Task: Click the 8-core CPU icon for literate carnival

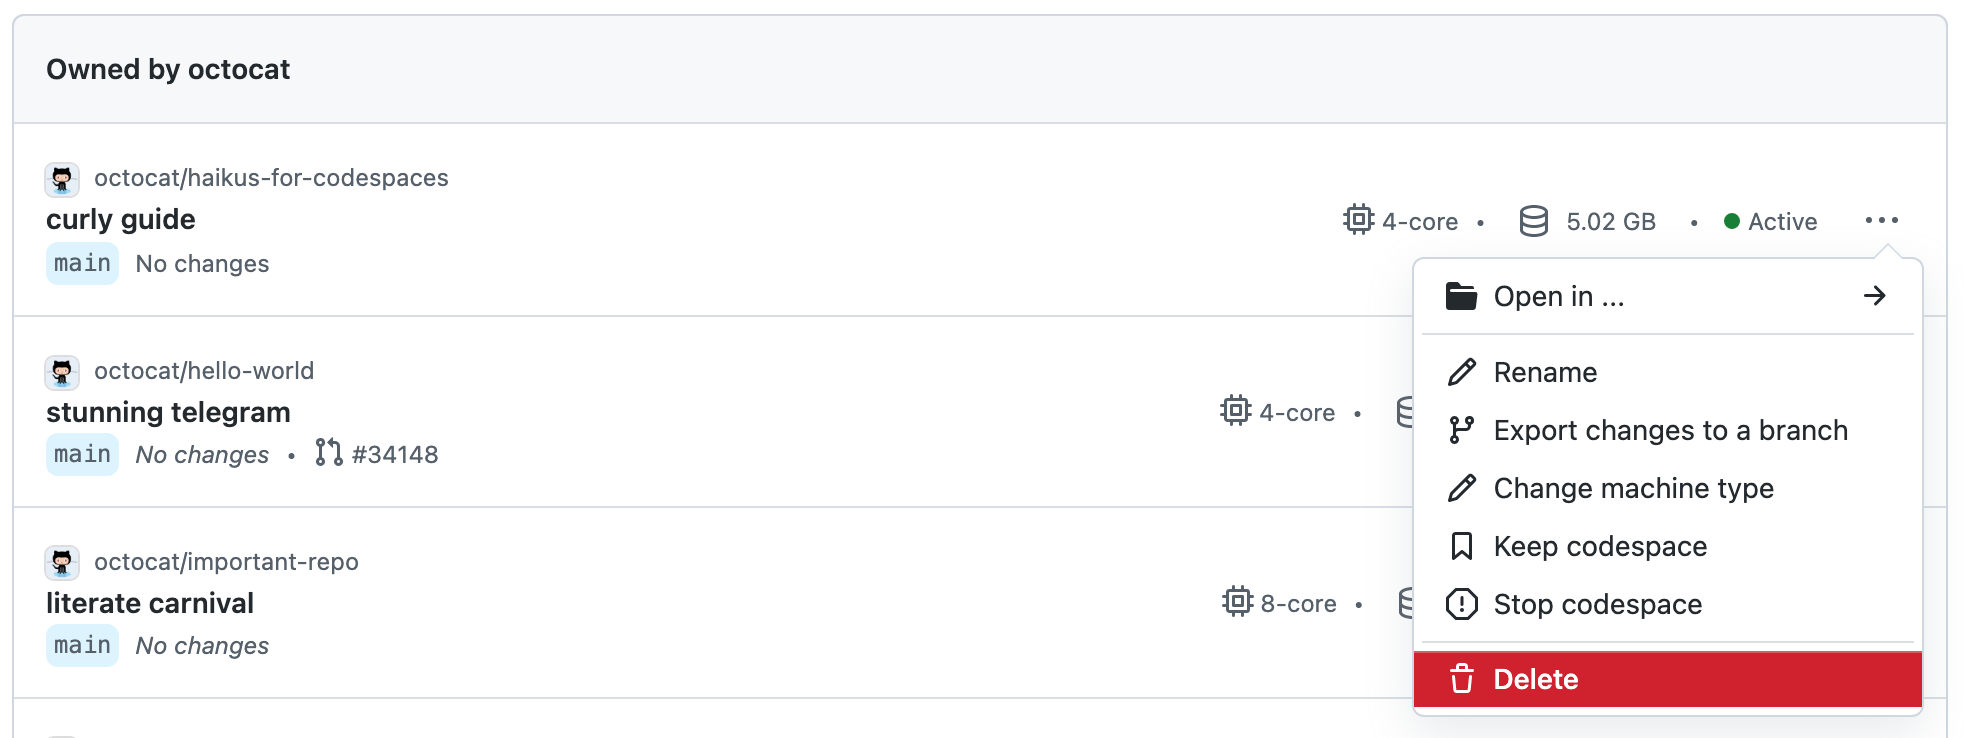Action: [x=1240, y=603]
